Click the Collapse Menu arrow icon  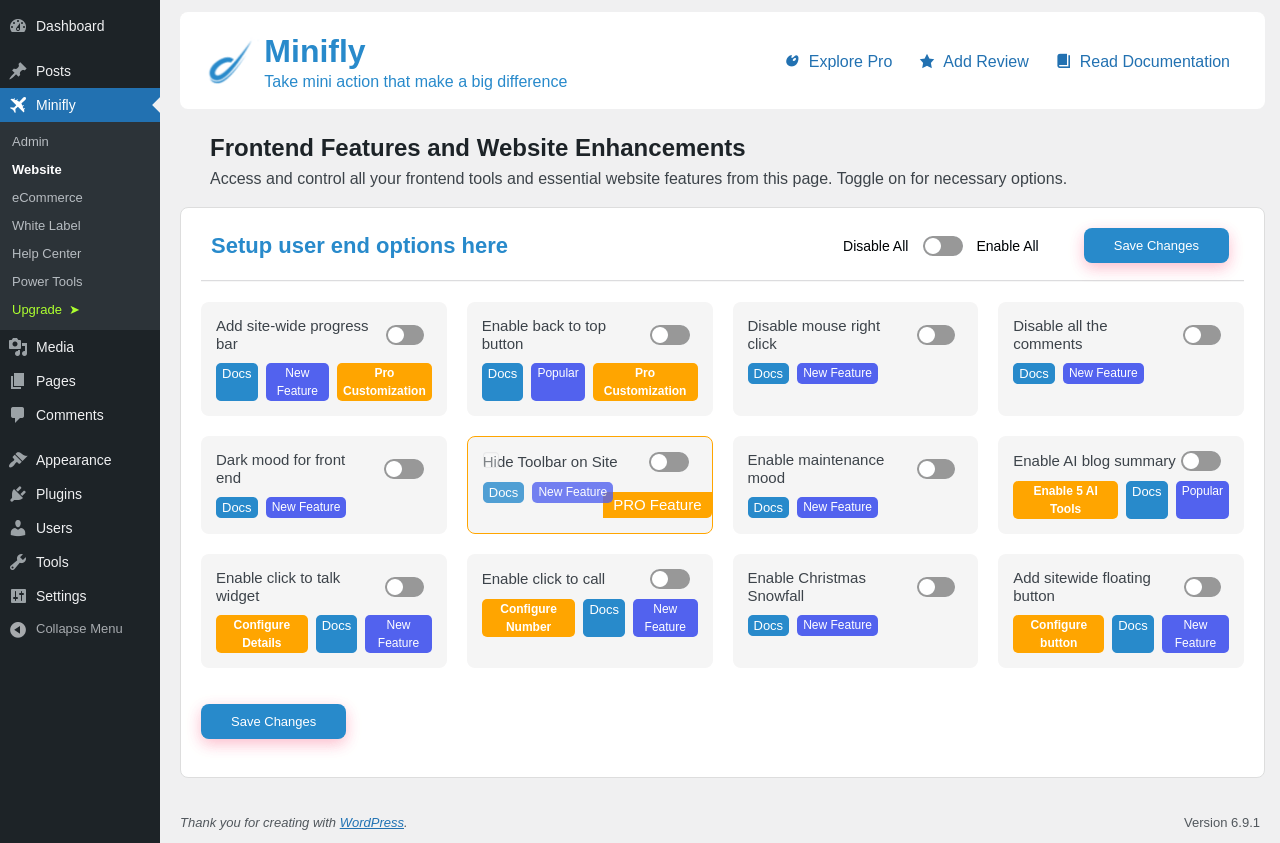(x=18, y=629)
